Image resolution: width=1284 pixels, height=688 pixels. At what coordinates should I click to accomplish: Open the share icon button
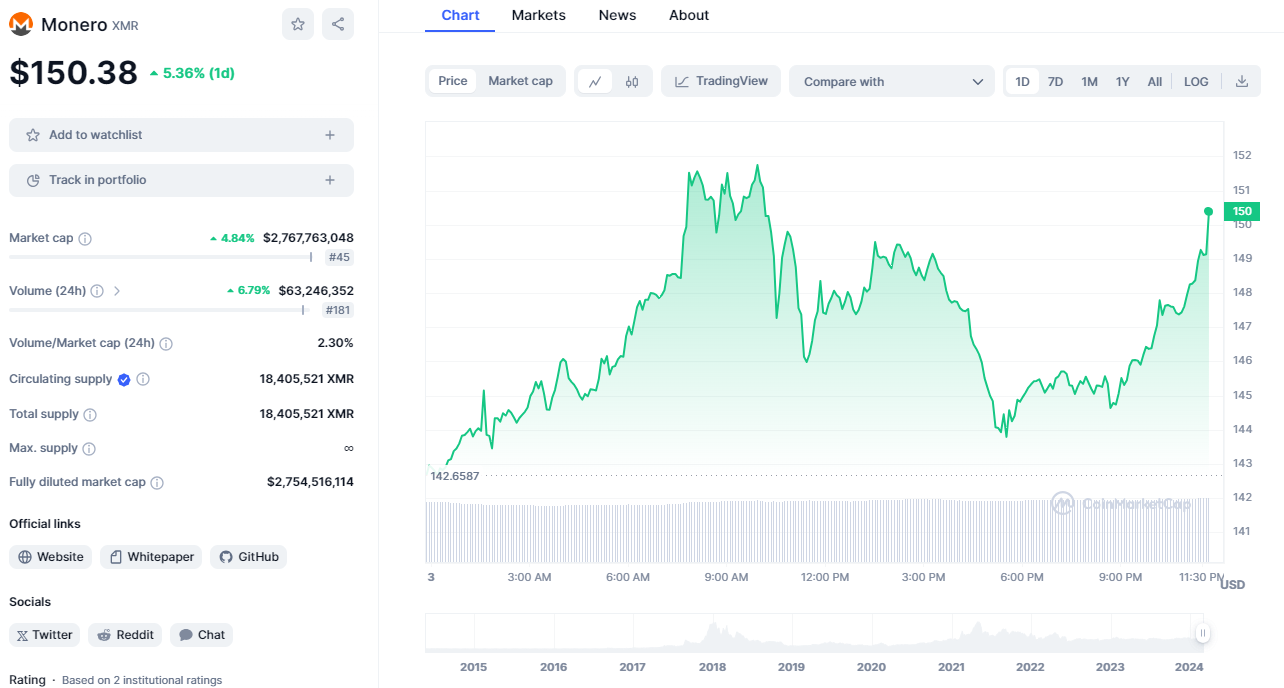338,24
